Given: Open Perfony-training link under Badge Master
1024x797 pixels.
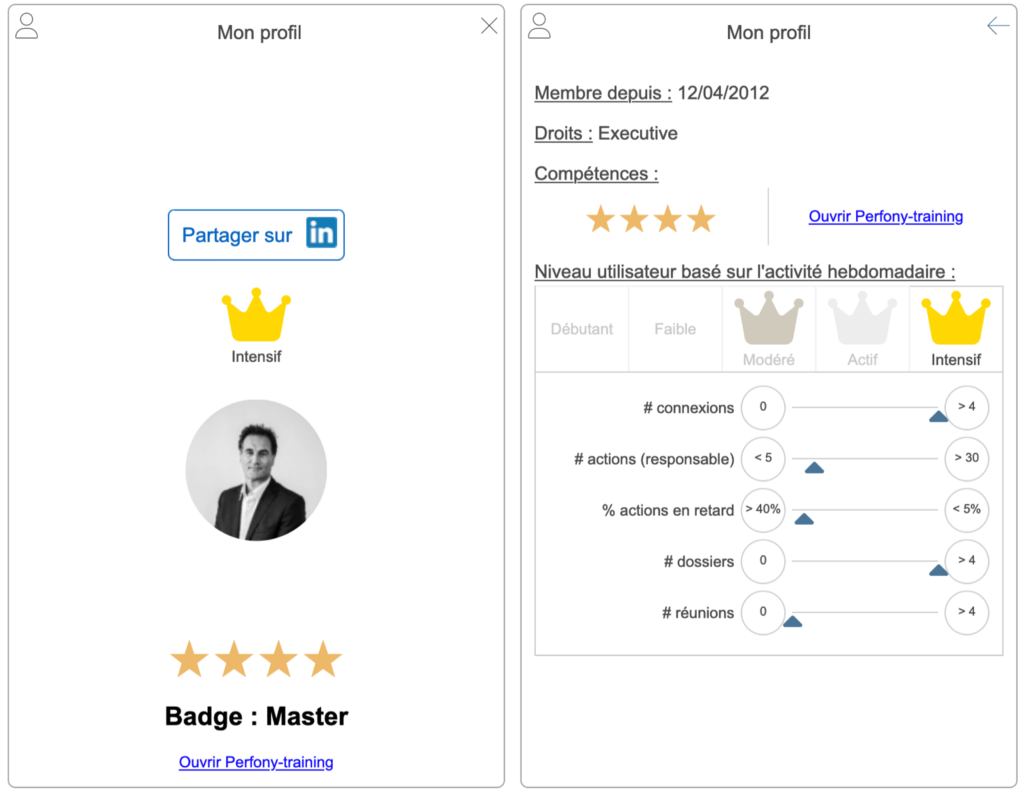Looking at the screenshot, I should pyautogui.click(x=256, y=762).
